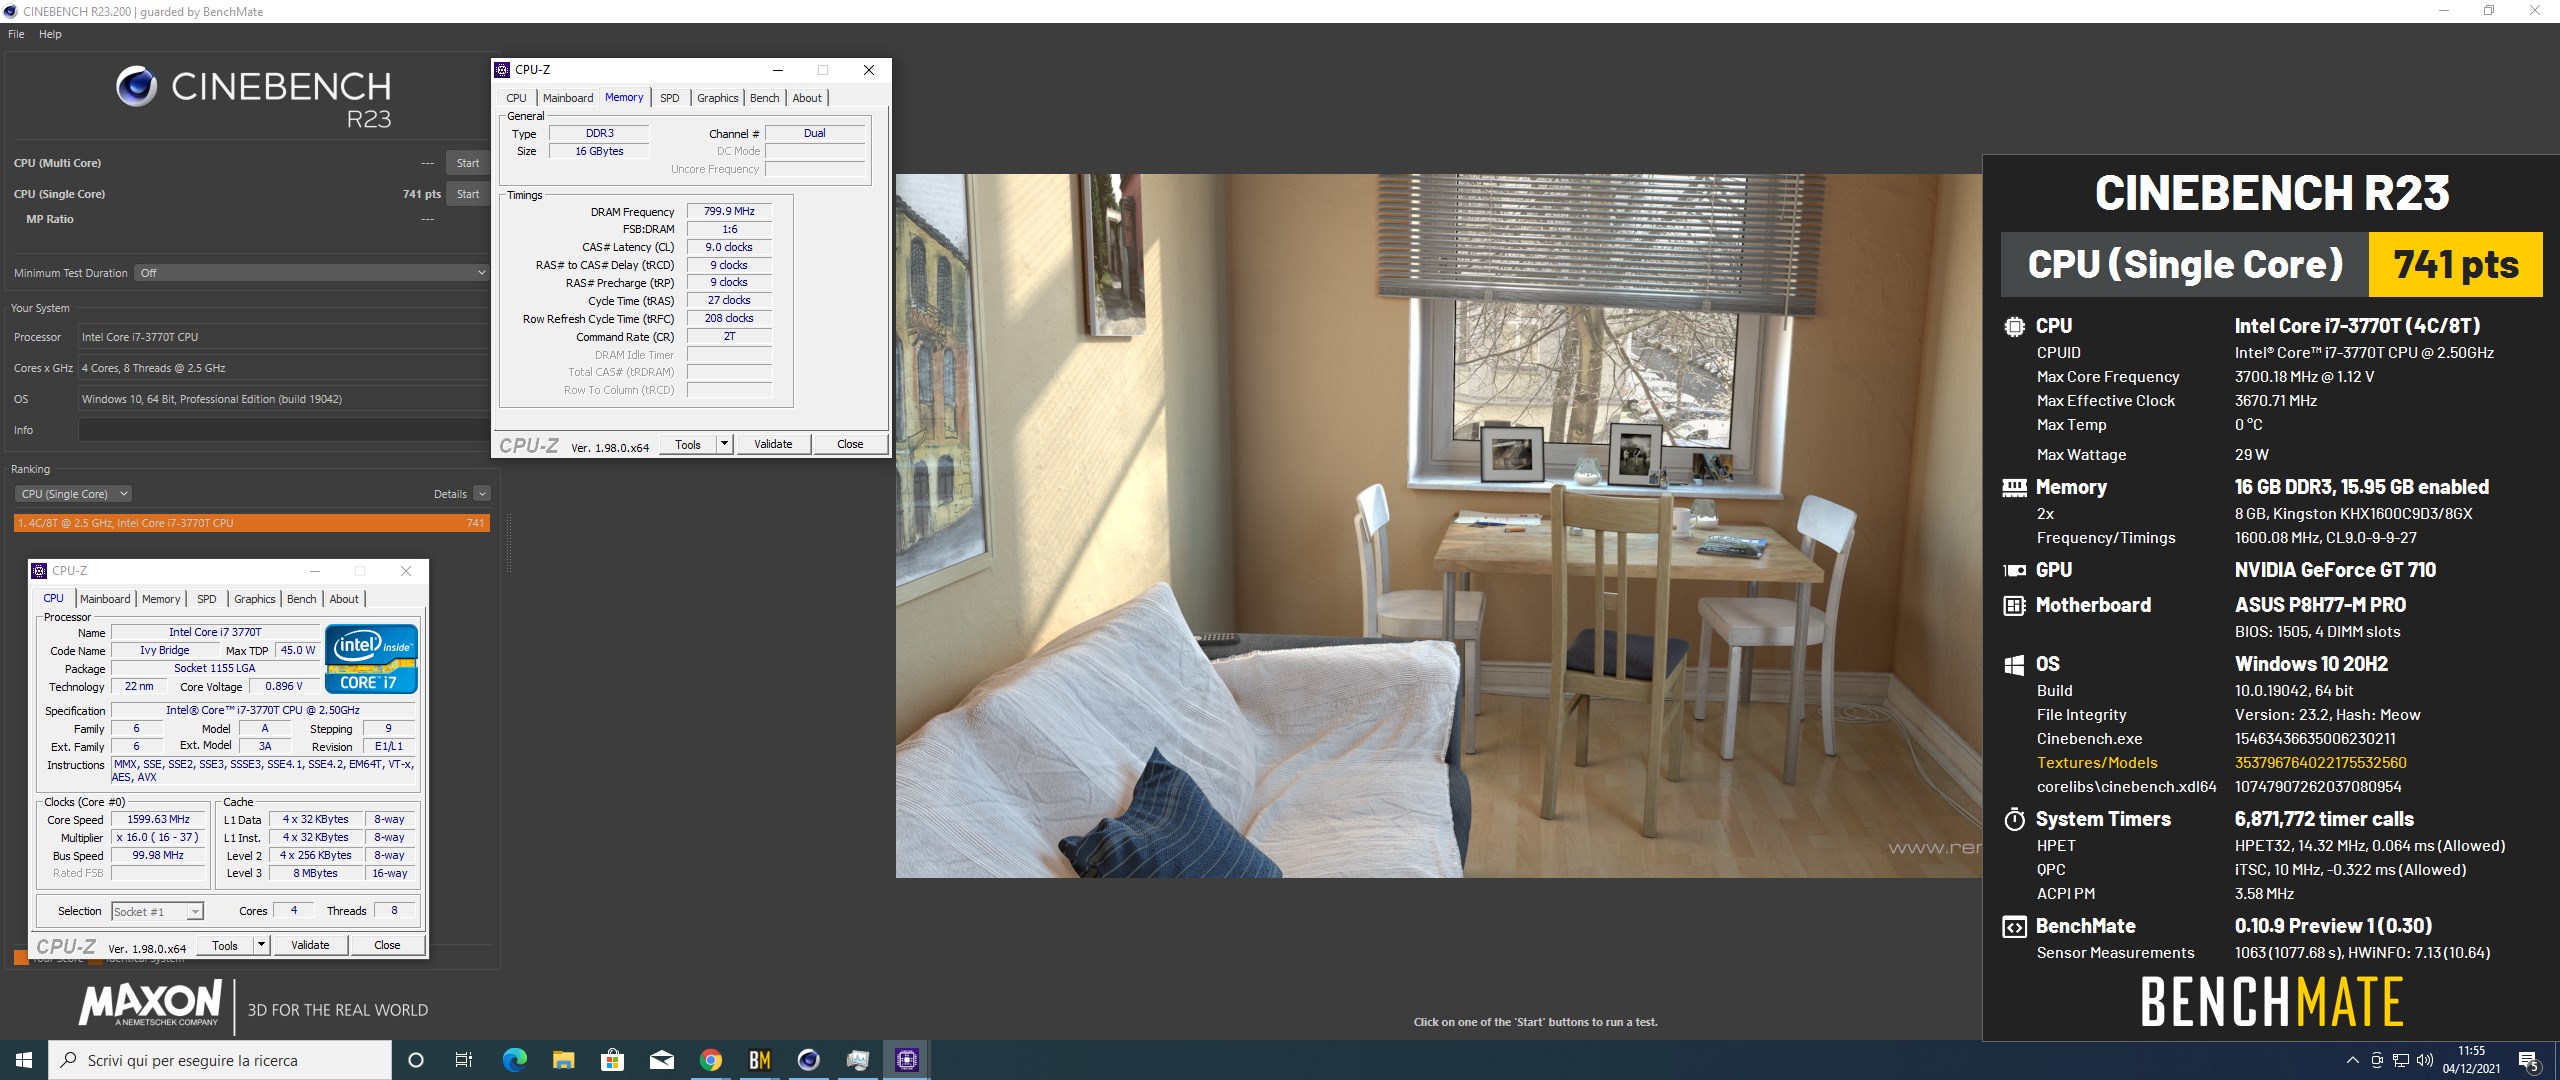Screen dimensions: 2560x1080
Task: Switch to CPU-Z purple chip taskbar icon
Action: point(906,1060)
